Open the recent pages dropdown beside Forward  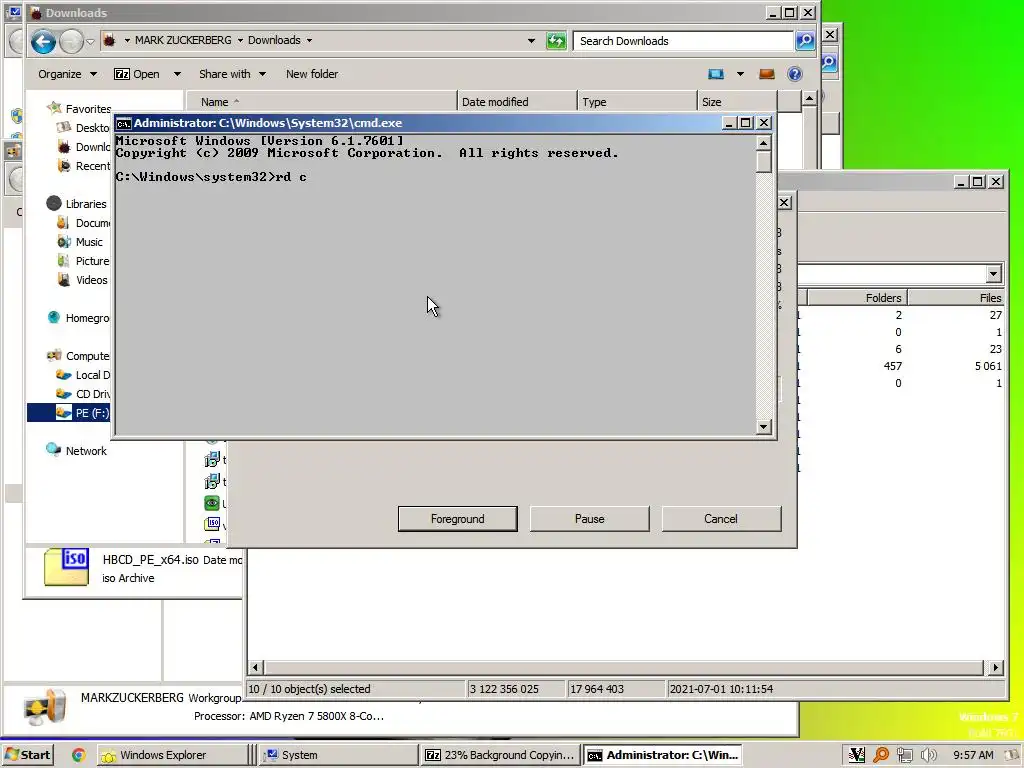(x=90, y=42)
